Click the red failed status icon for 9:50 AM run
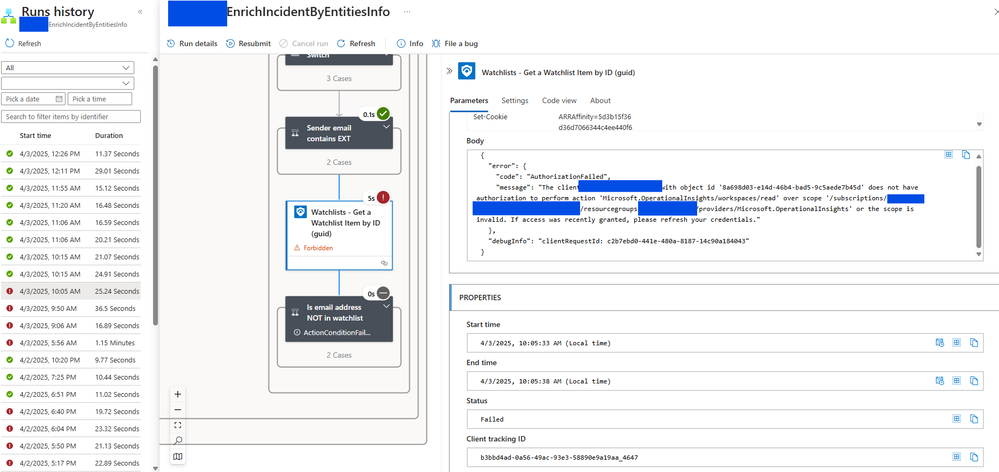This screenshot has width=999, height=472. (x=10, y=308)
